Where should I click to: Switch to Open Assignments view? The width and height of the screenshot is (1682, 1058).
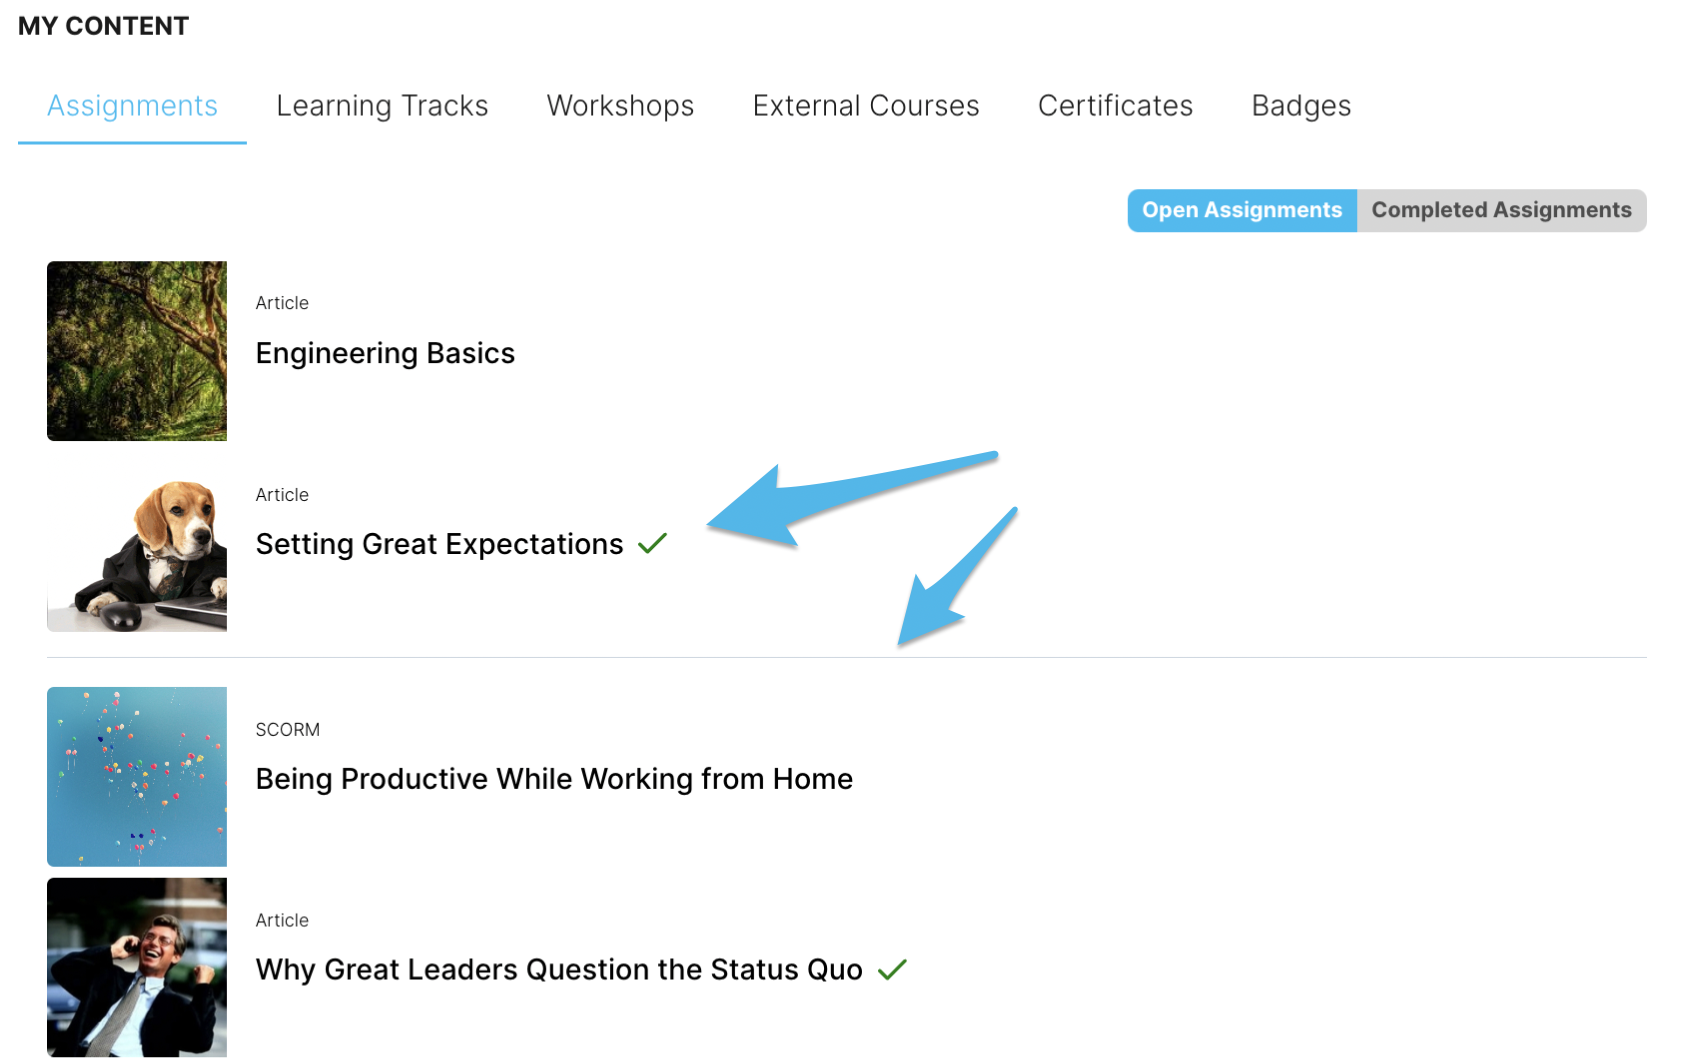click(1242, 210)
